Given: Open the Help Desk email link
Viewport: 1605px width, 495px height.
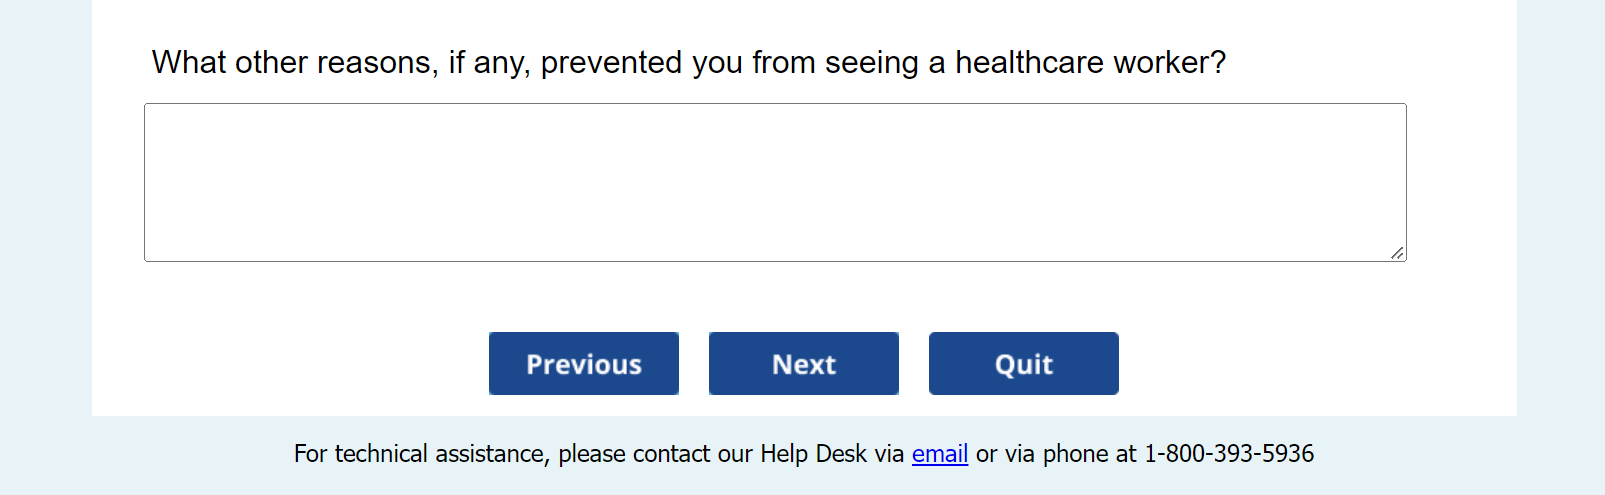Looking at the screenshot, I should [x=939, y=454].
